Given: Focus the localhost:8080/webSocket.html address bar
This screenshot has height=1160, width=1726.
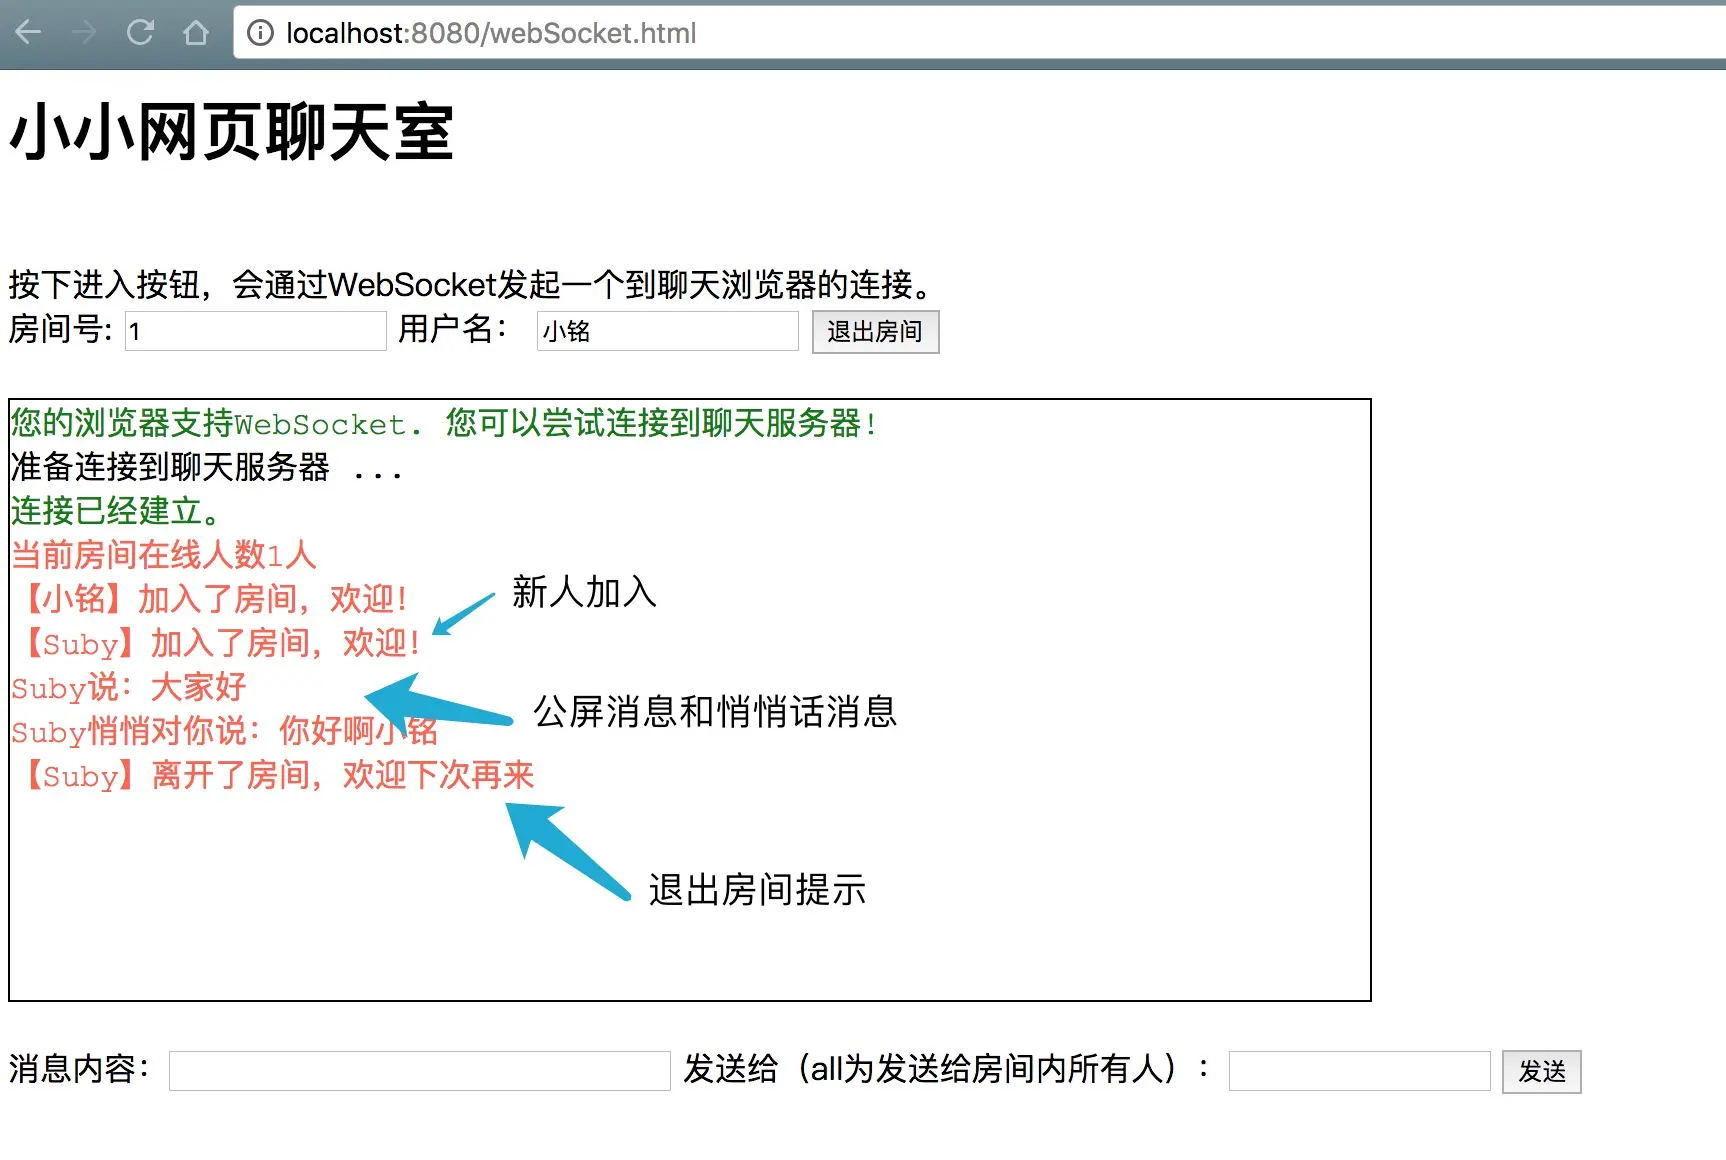Looking at the screenshot, I should pyautogui.click(x=980, y=34).
